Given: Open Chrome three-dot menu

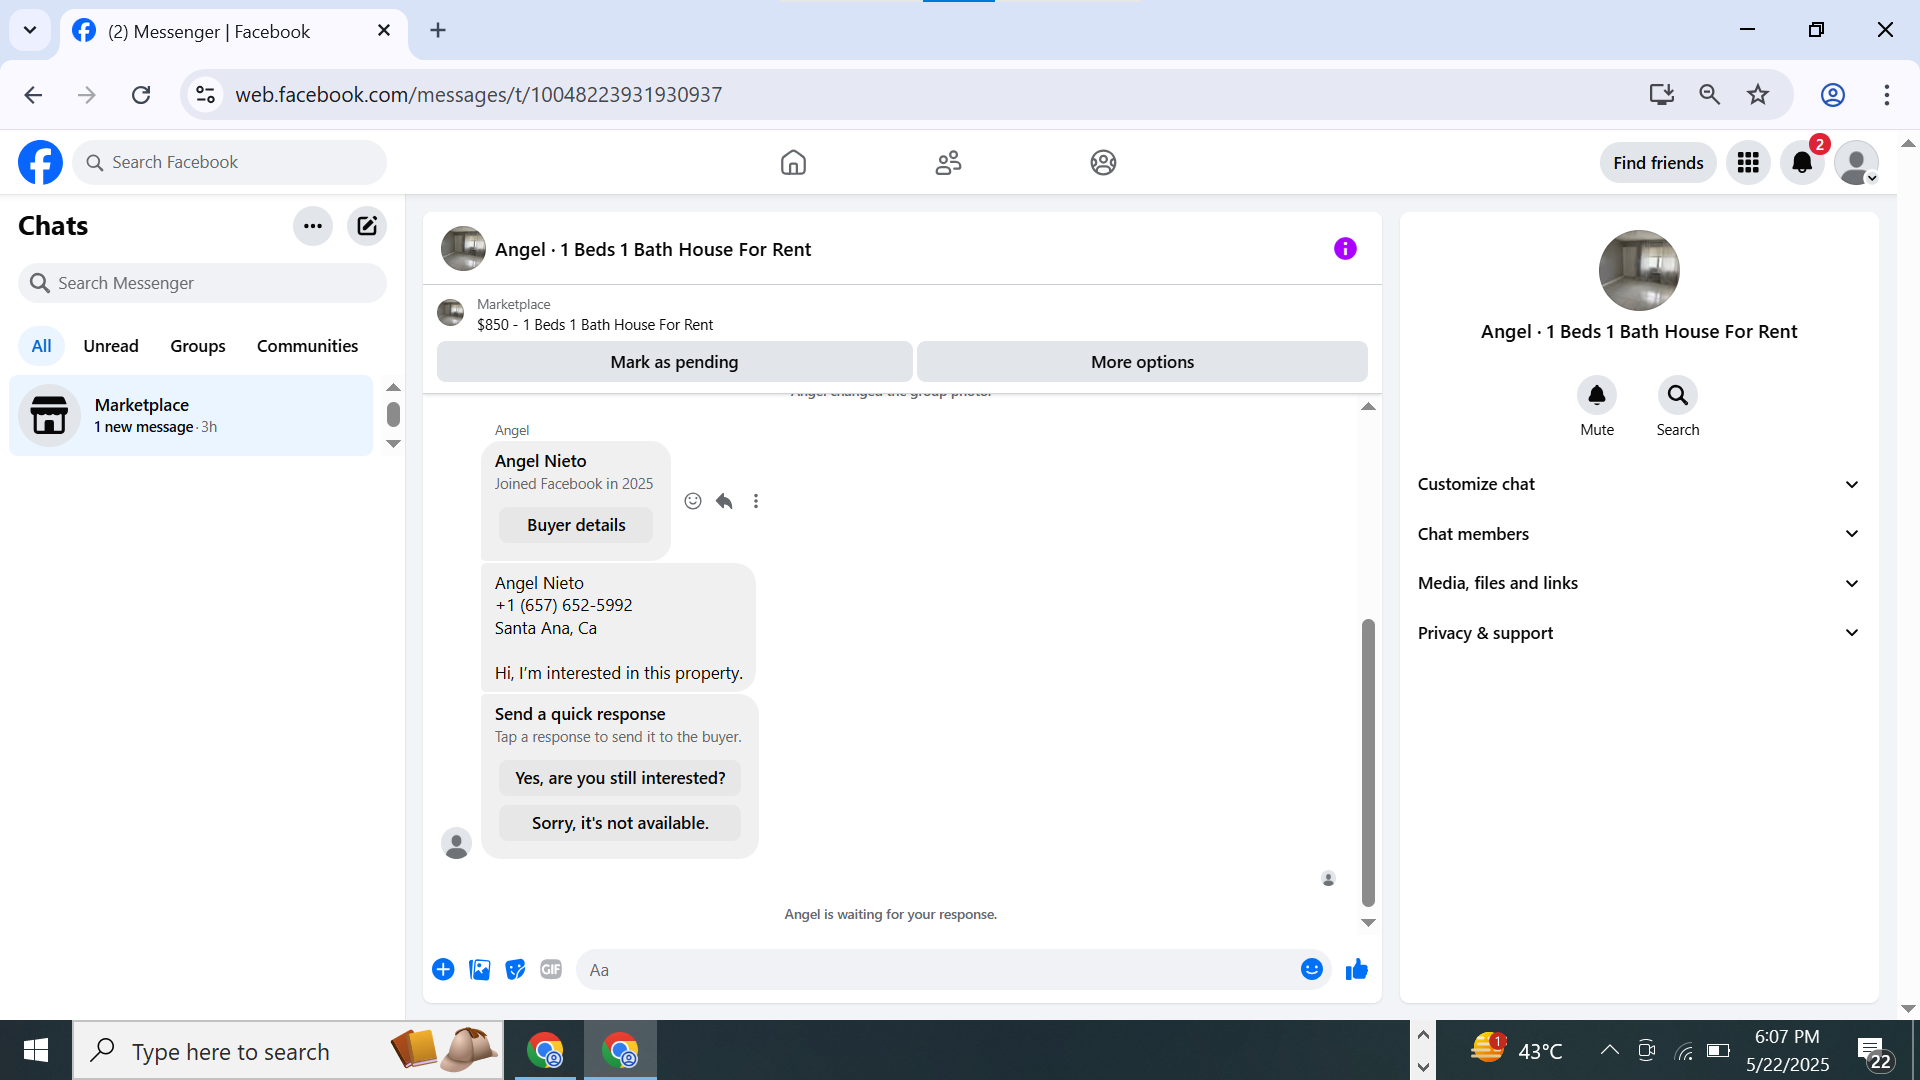Looking at the screenshot, I should coord(1887,95).
